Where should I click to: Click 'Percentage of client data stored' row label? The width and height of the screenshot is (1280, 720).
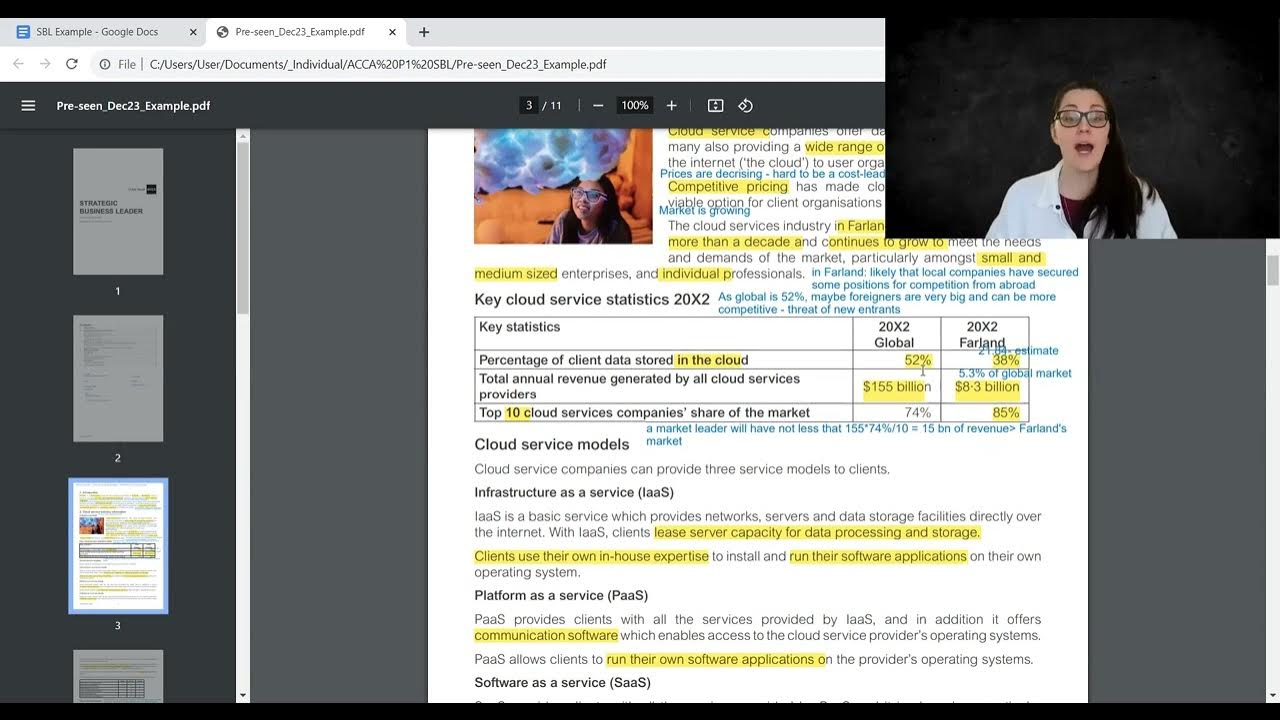613,360
